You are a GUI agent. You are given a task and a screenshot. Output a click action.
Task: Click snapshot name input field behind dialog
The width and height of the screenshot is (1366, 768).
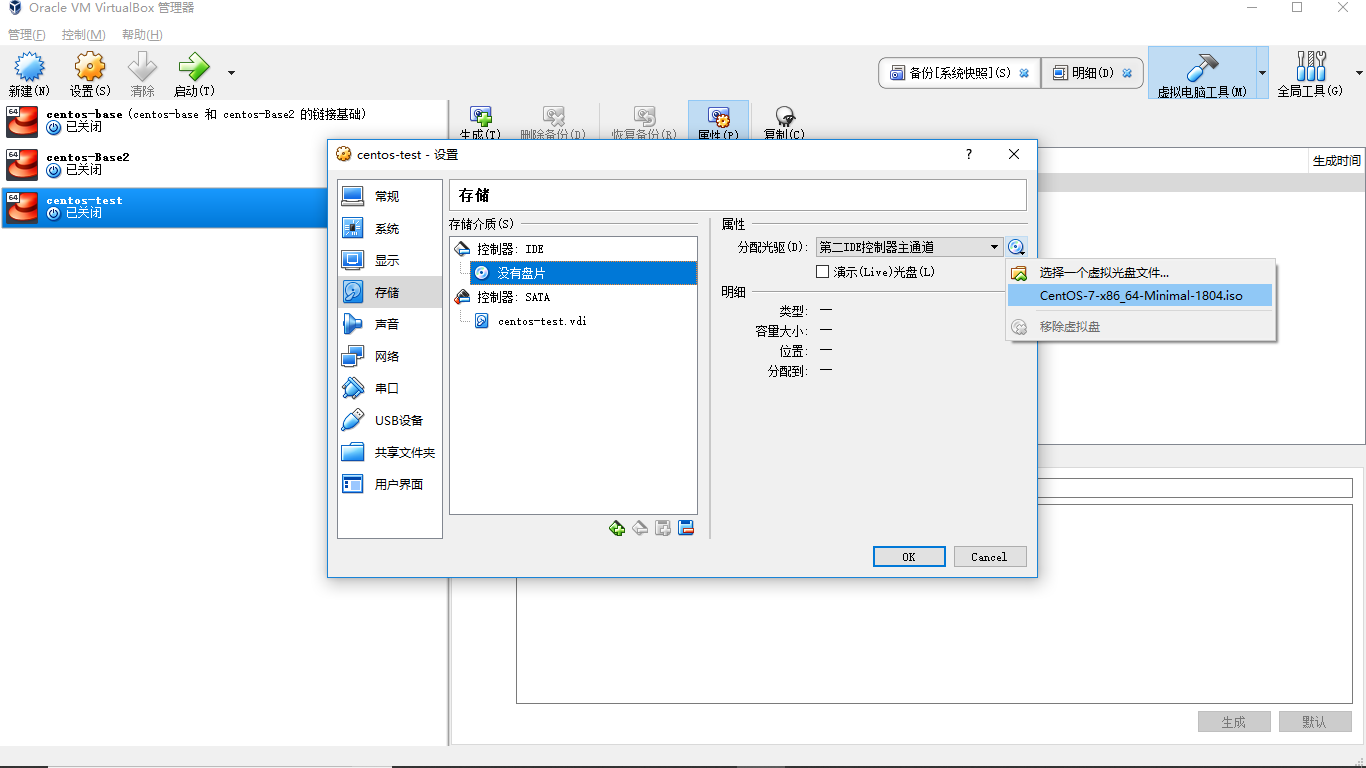click(1195, 488)
